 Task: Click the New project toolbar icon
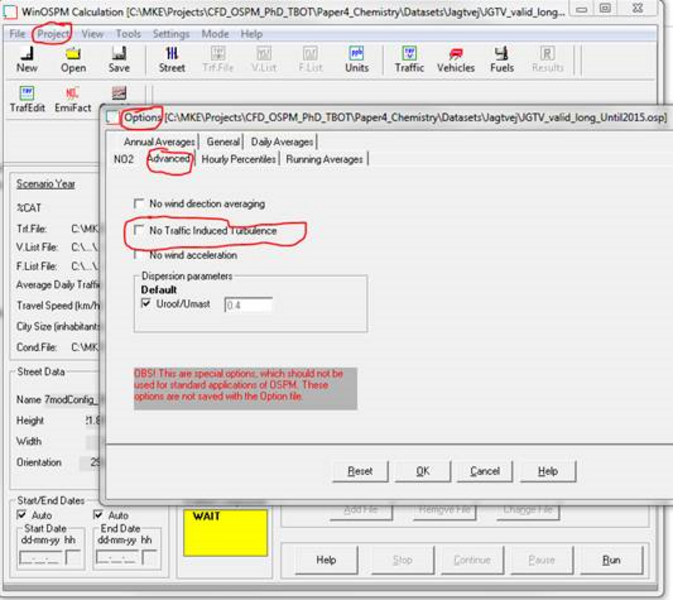click(27, 58)
